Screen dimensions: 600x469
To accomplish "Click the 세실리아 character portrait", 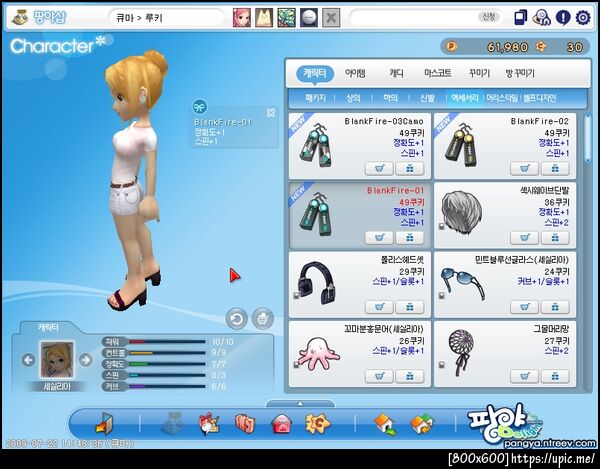I will tap(57, 360).
